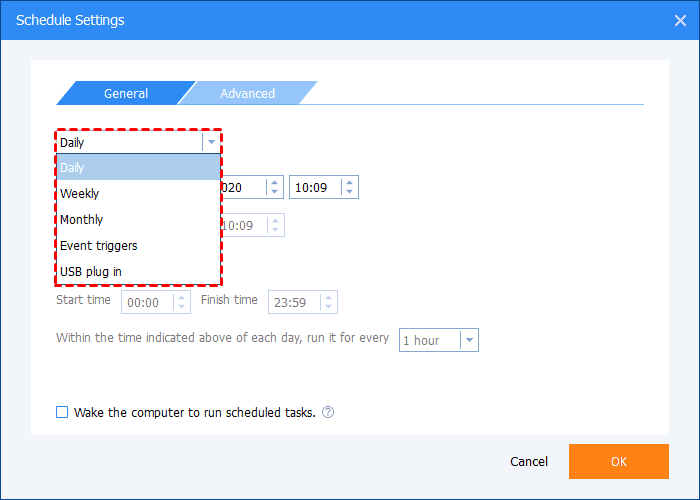Image resolution: width=700 pixels, height=500 pixels.
Task: Click the Cancel button
Action: click(529, 462)
